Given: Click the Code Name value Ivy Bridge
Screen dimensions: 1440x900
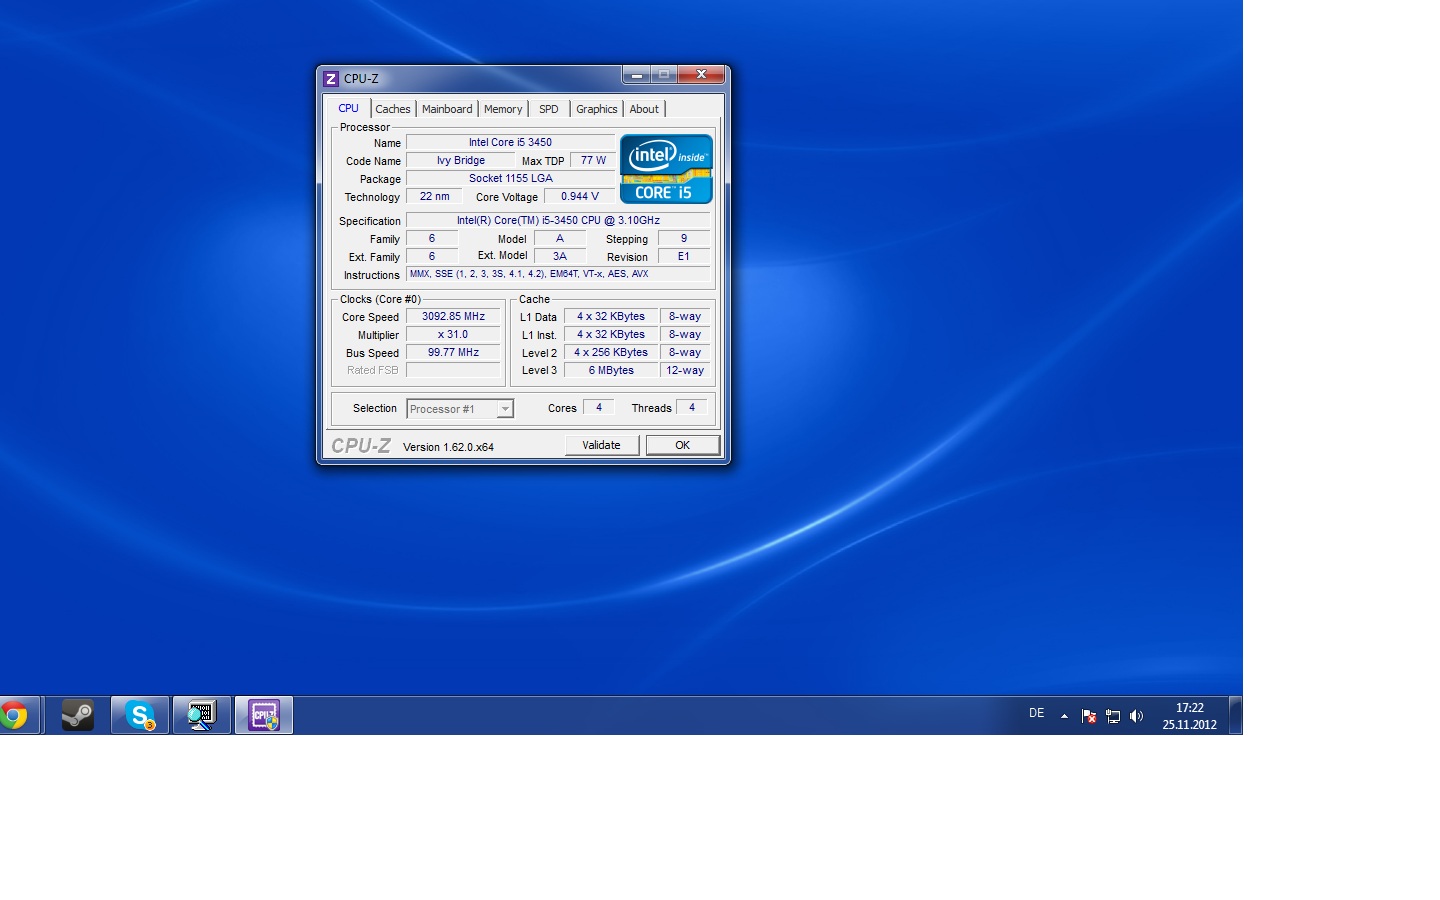Looking at the screenshot, I should tap(461, 161).
